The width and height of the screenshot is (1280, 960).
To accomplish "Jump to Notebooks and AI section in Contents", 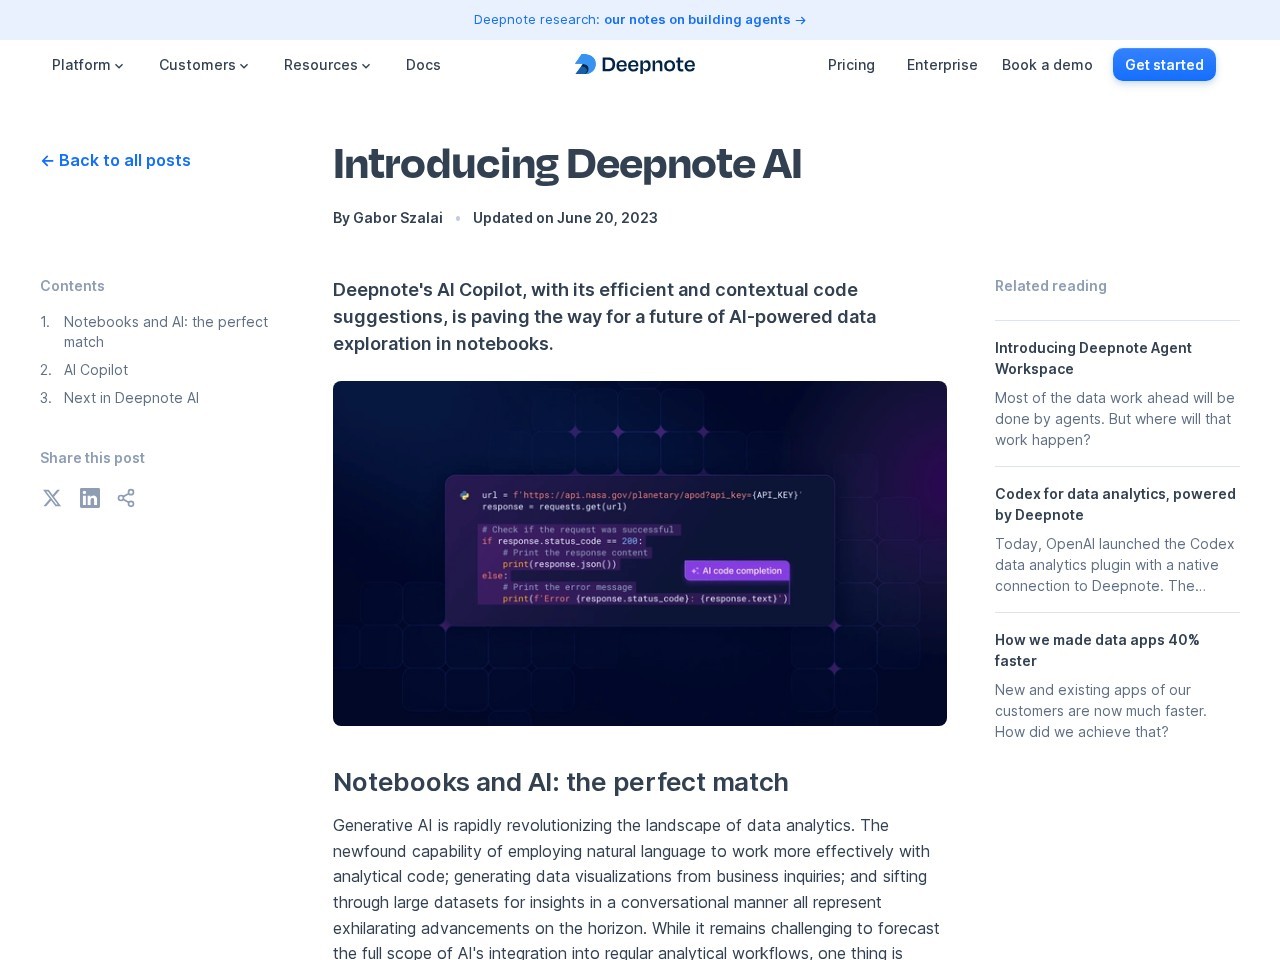I will coord(166,332).
